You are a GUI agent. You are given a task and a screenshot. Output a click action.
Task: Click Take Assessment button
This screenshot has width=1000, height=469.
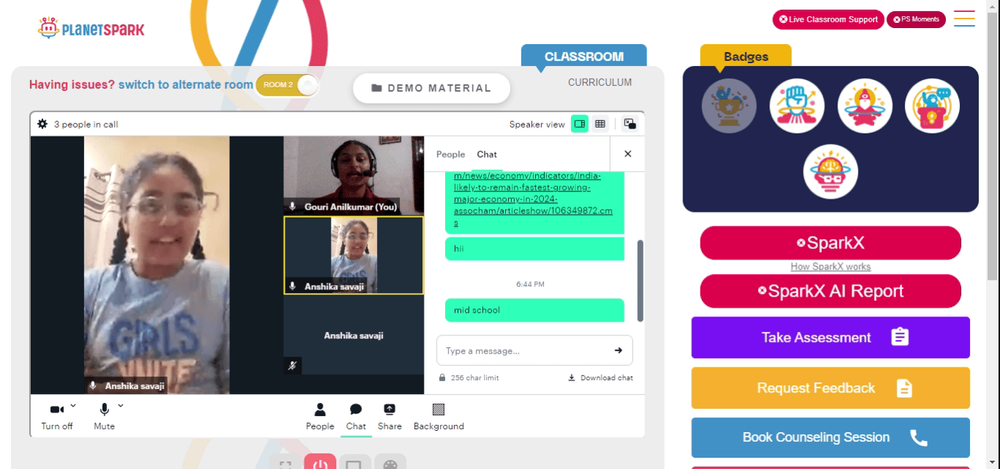point(830,338)
